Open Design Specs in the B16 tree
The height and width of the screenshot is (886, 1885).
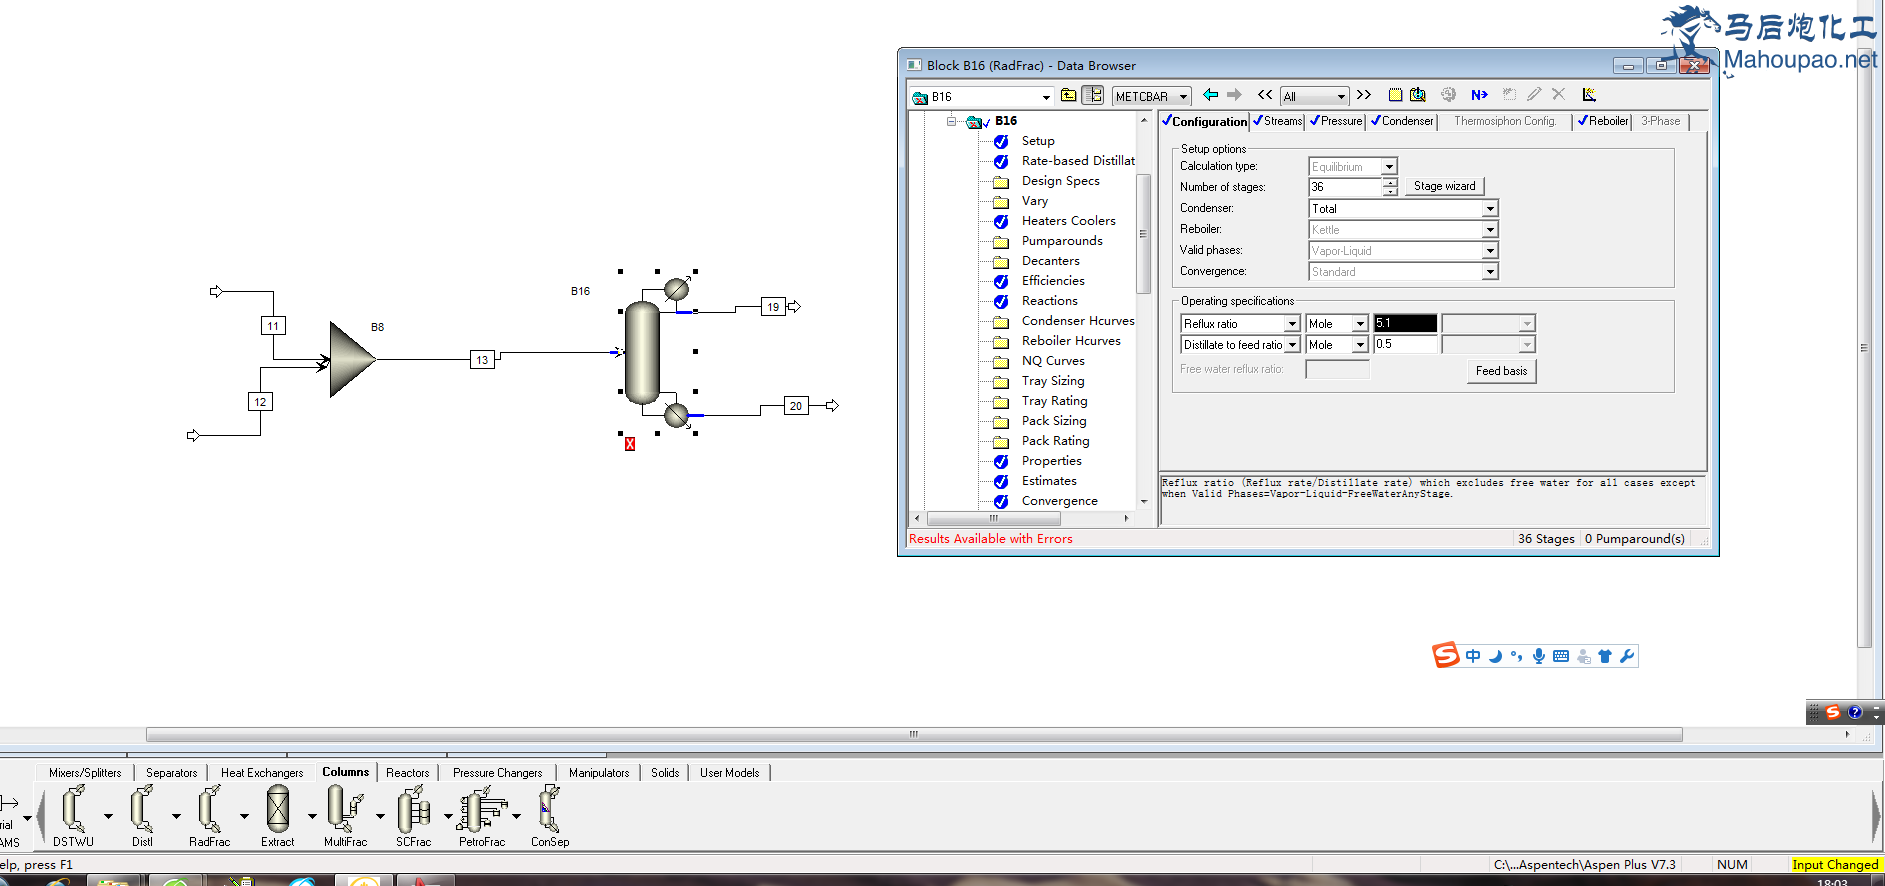pos(1060,181)
